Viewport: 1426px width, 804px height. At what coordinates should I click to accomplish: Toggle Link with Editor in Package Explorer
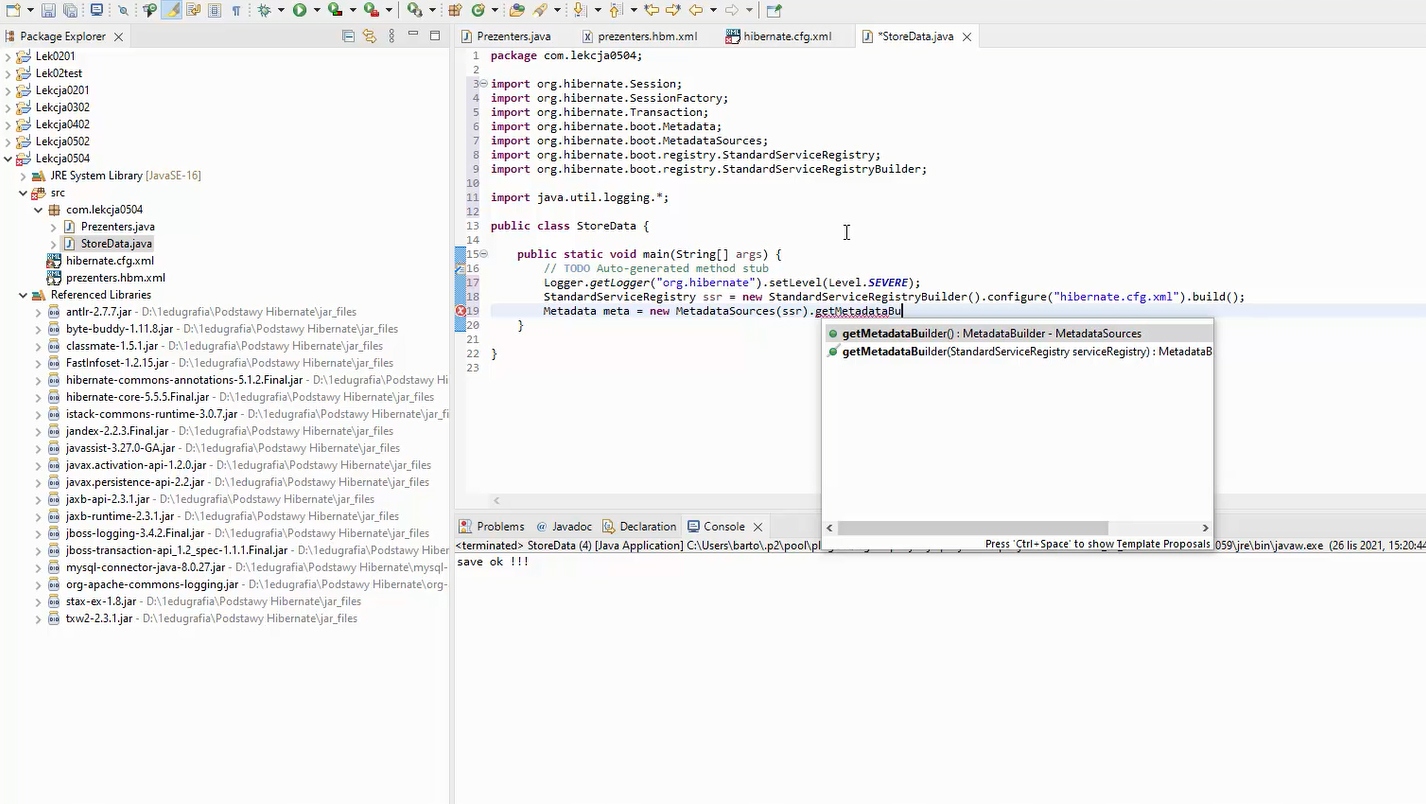[x=369, y=36]
